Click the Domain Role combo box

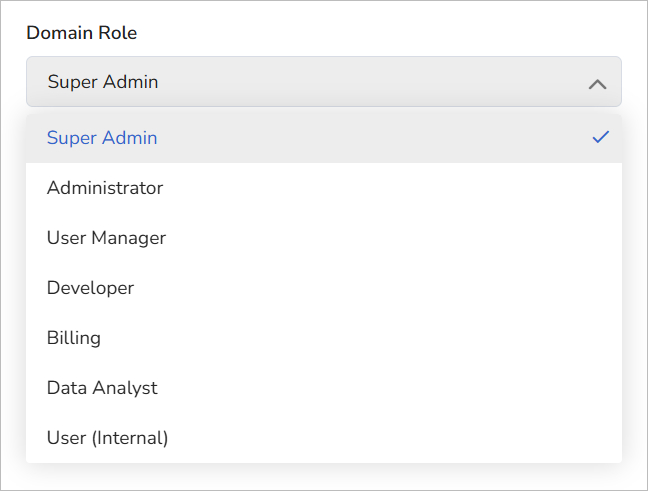point(323,82)
